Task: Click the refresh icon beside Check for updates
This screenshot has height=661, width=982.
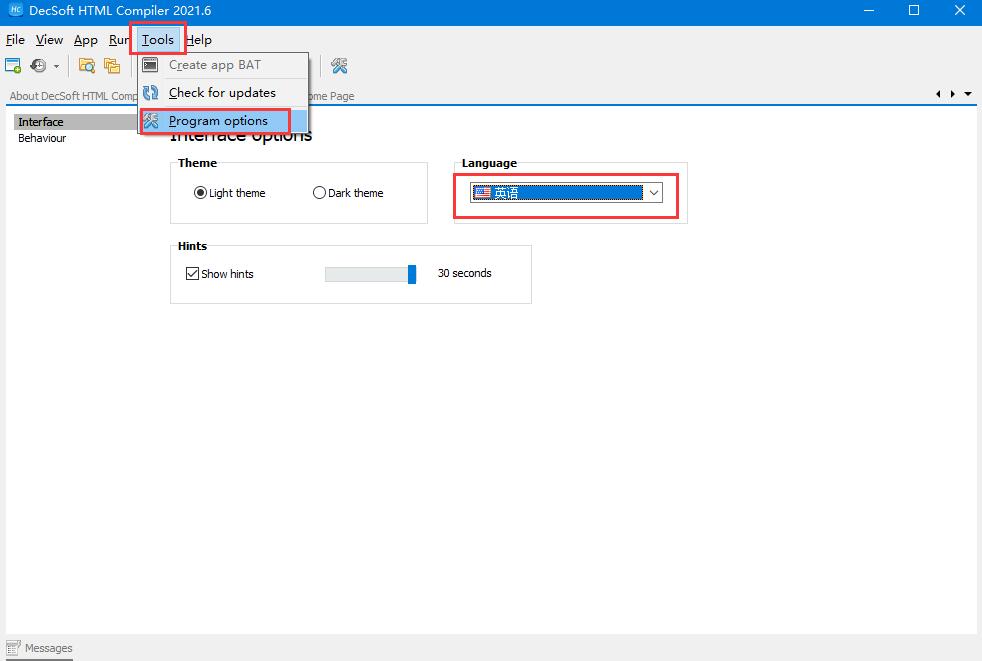Action: pos(150,93)
